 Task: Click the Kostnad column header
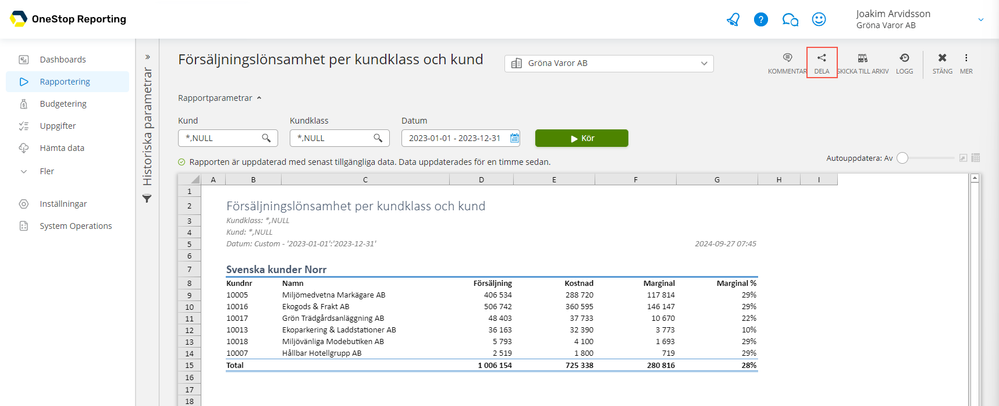tap(579, 284)
